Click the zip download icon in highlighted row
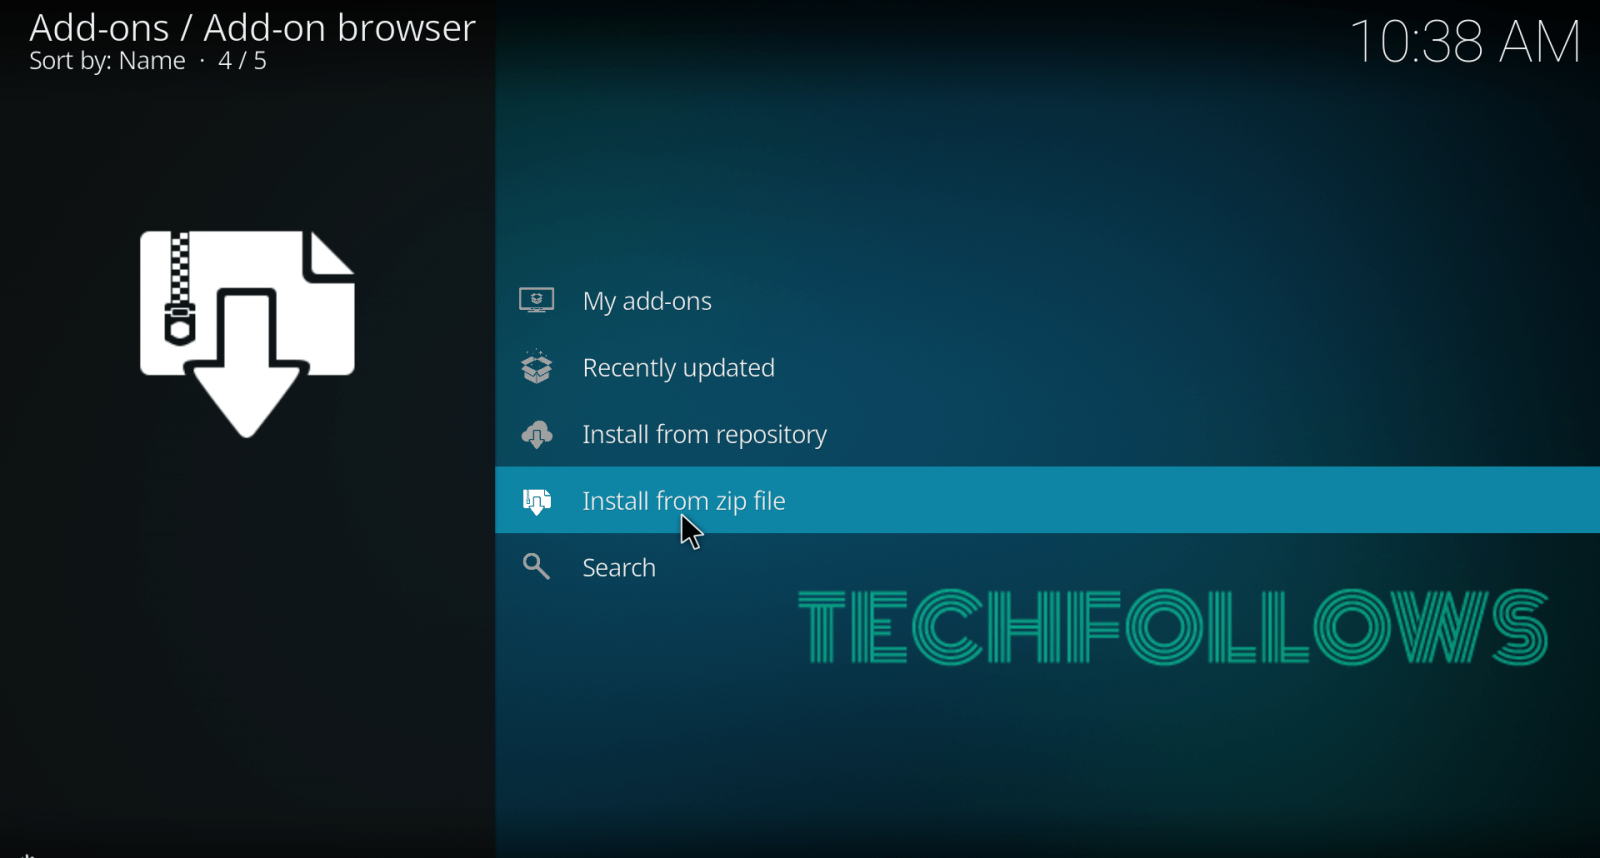1600x858 pixels. [x=537, y=501]
